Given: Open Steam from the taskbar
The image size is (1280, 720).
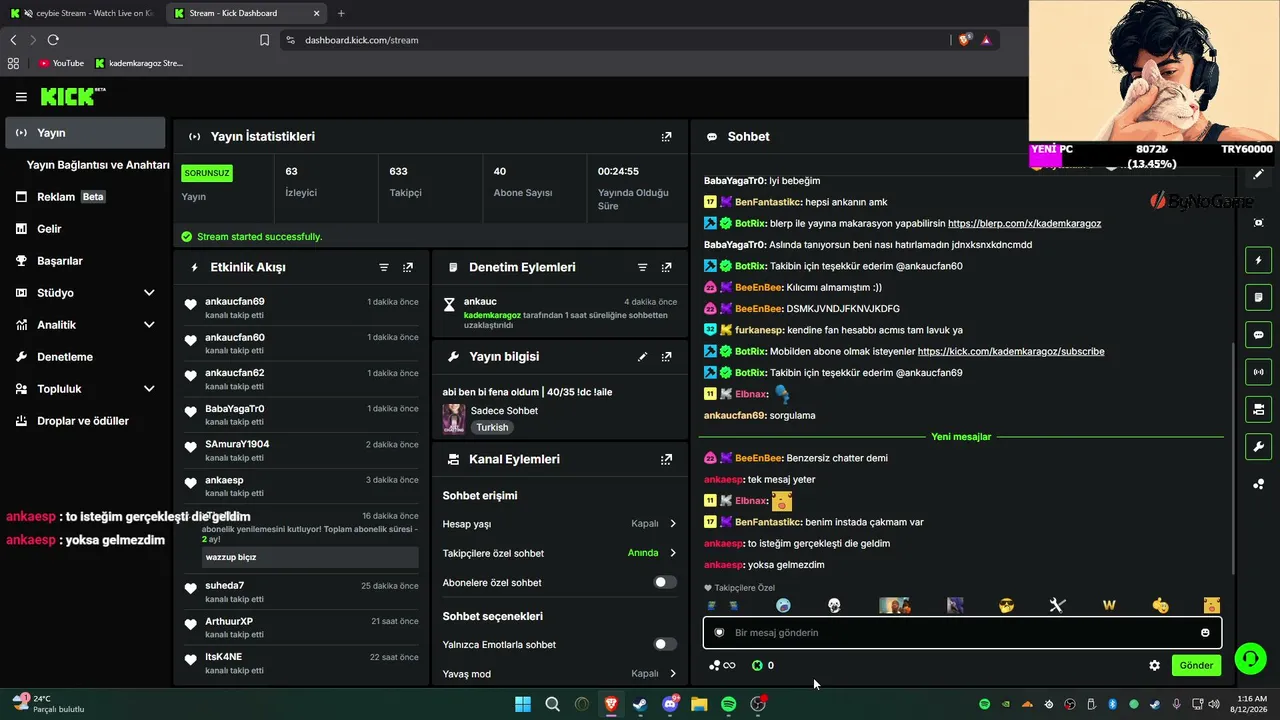Looking at the screenshot, I should (x=640, y=704).
